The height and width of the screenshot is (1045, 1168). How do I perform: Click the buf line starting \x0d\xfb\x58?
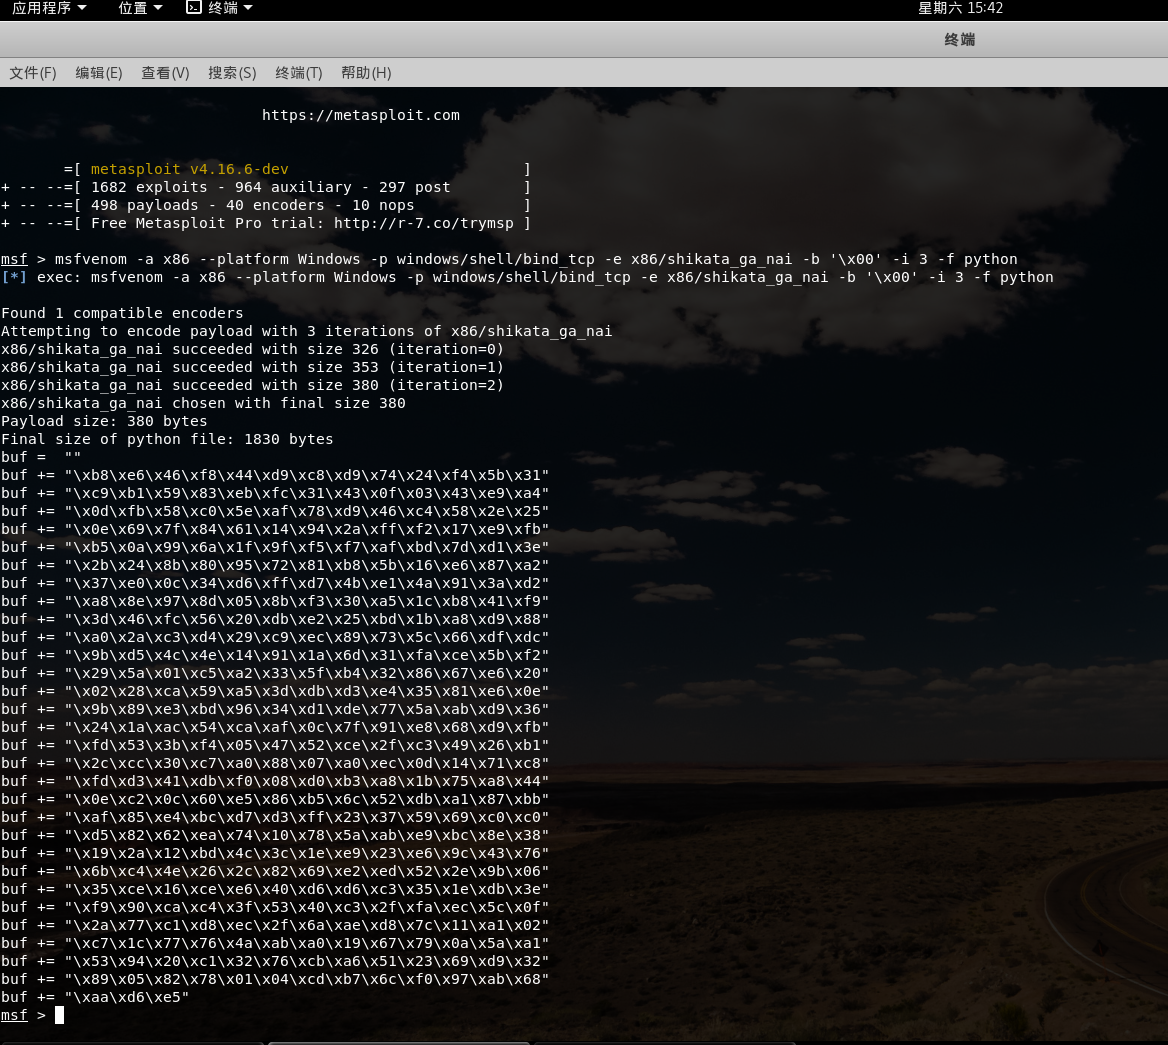click(x=275, y=512)
